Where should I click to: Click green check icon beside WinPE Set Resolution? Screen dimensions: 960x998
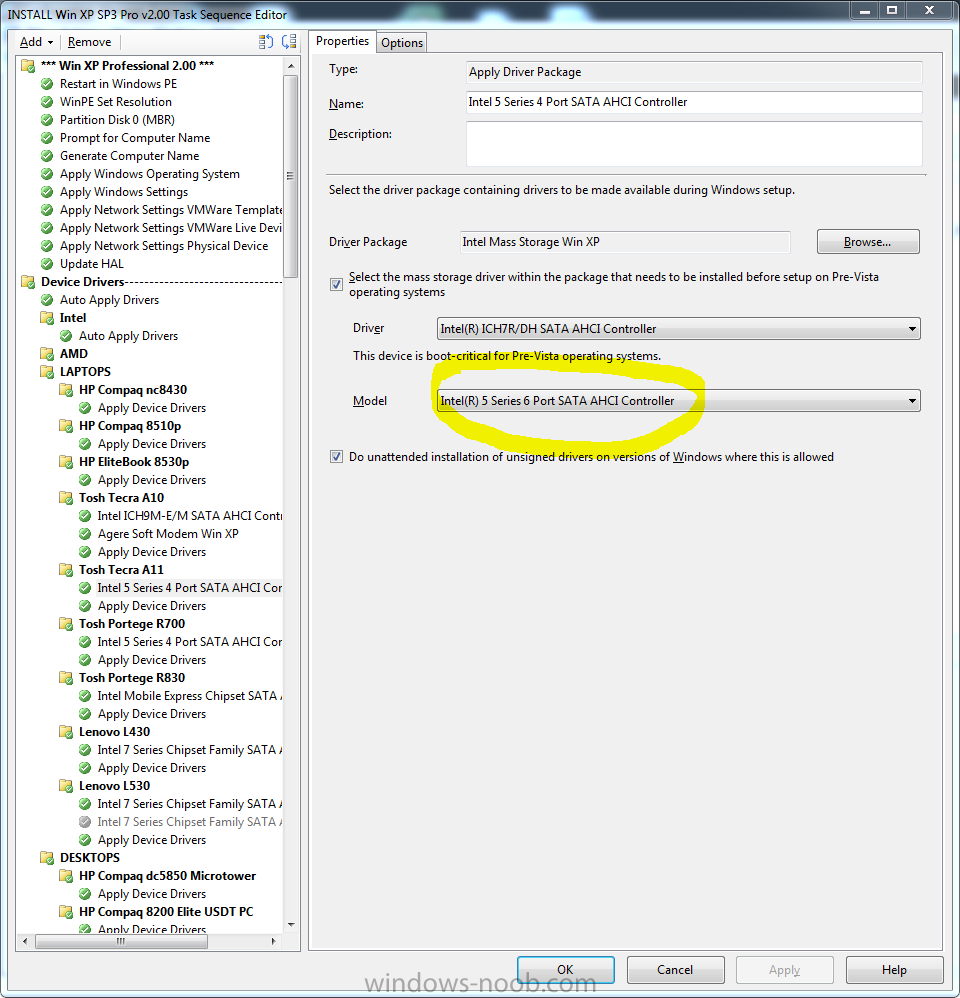tap(46, 102)
